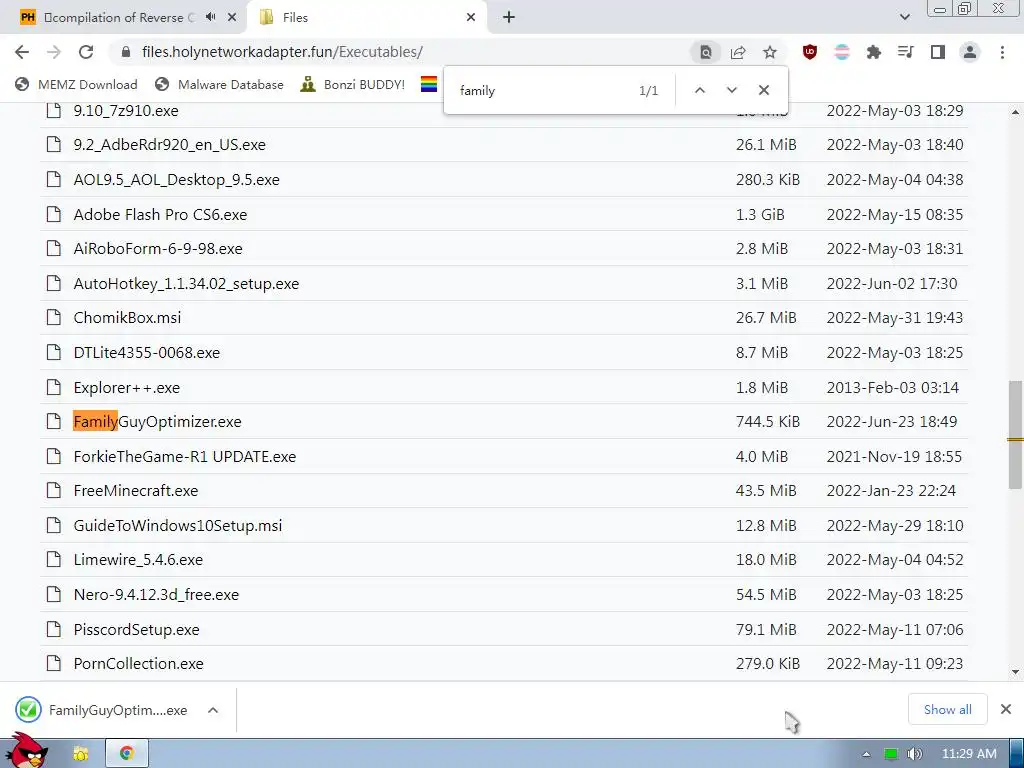The image size is (1024, 768).
Task: Close the find bar
Action: coord(763,90)
